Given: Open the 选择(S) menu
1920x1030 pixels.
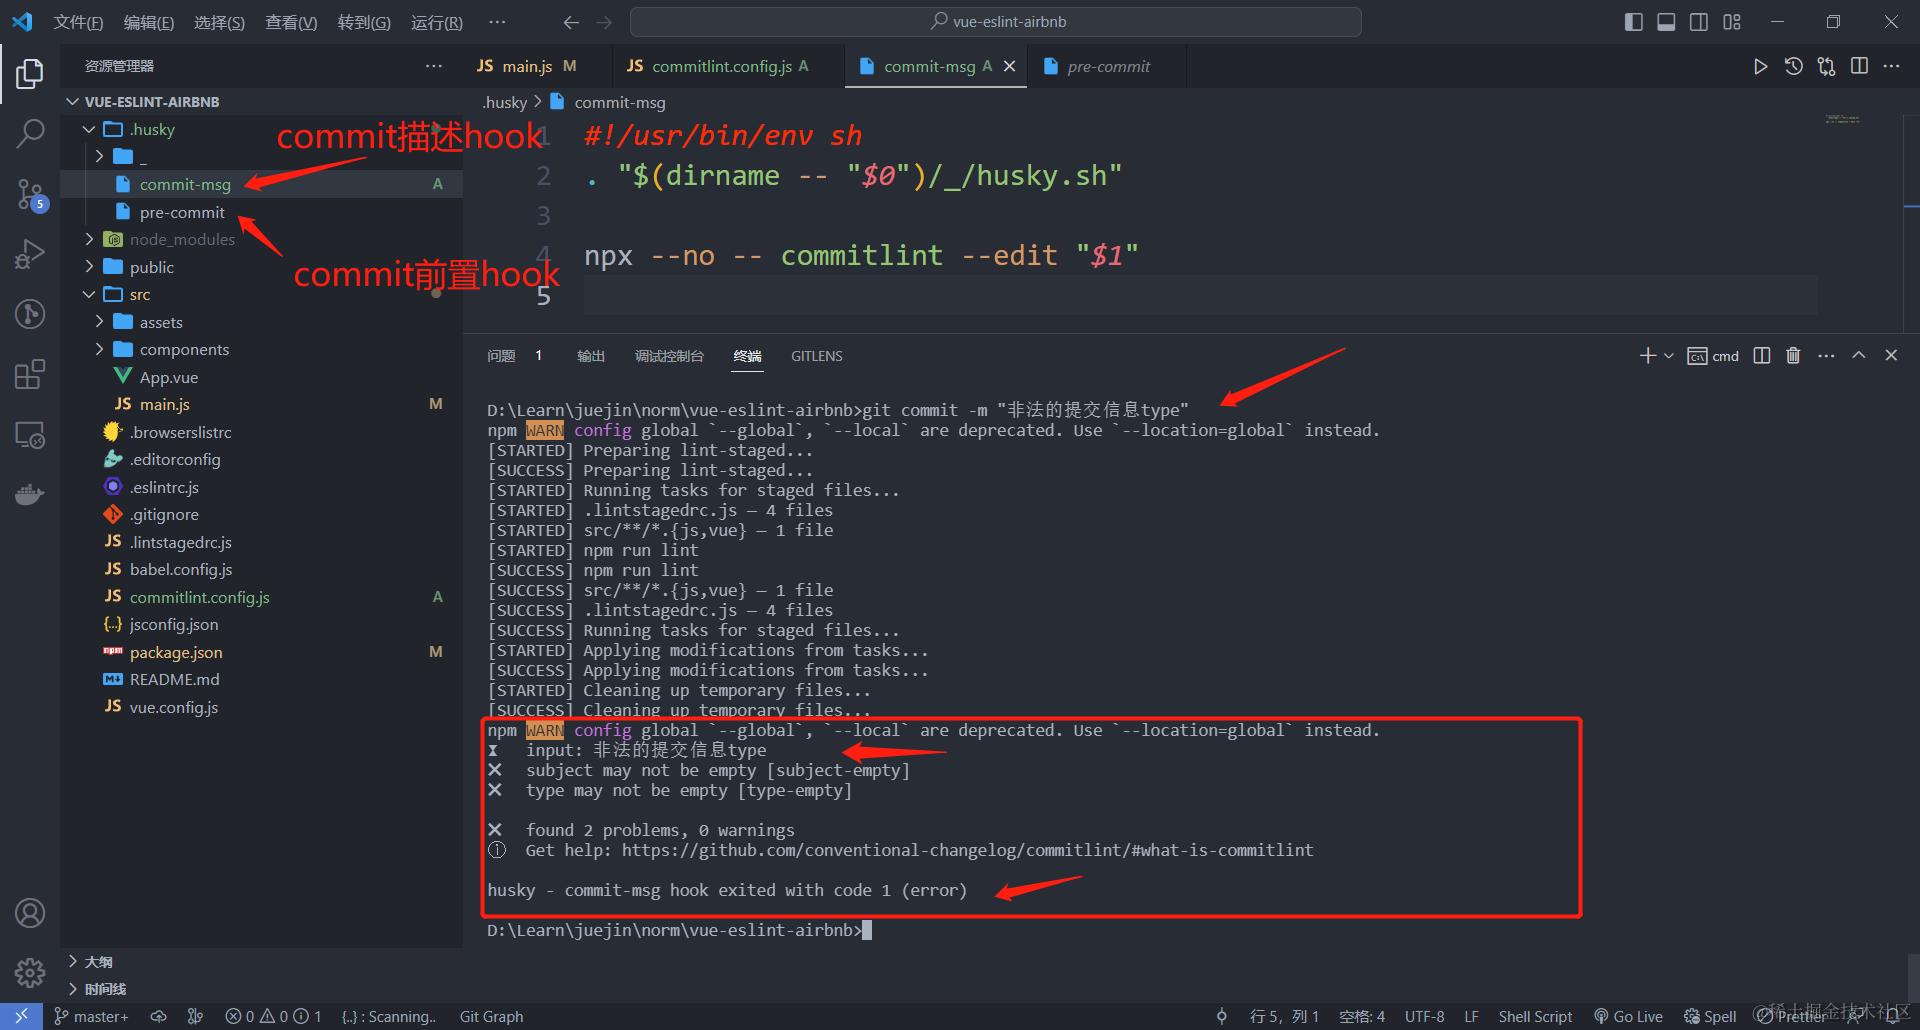Looking at the screenshot, I should coord(219,22).
